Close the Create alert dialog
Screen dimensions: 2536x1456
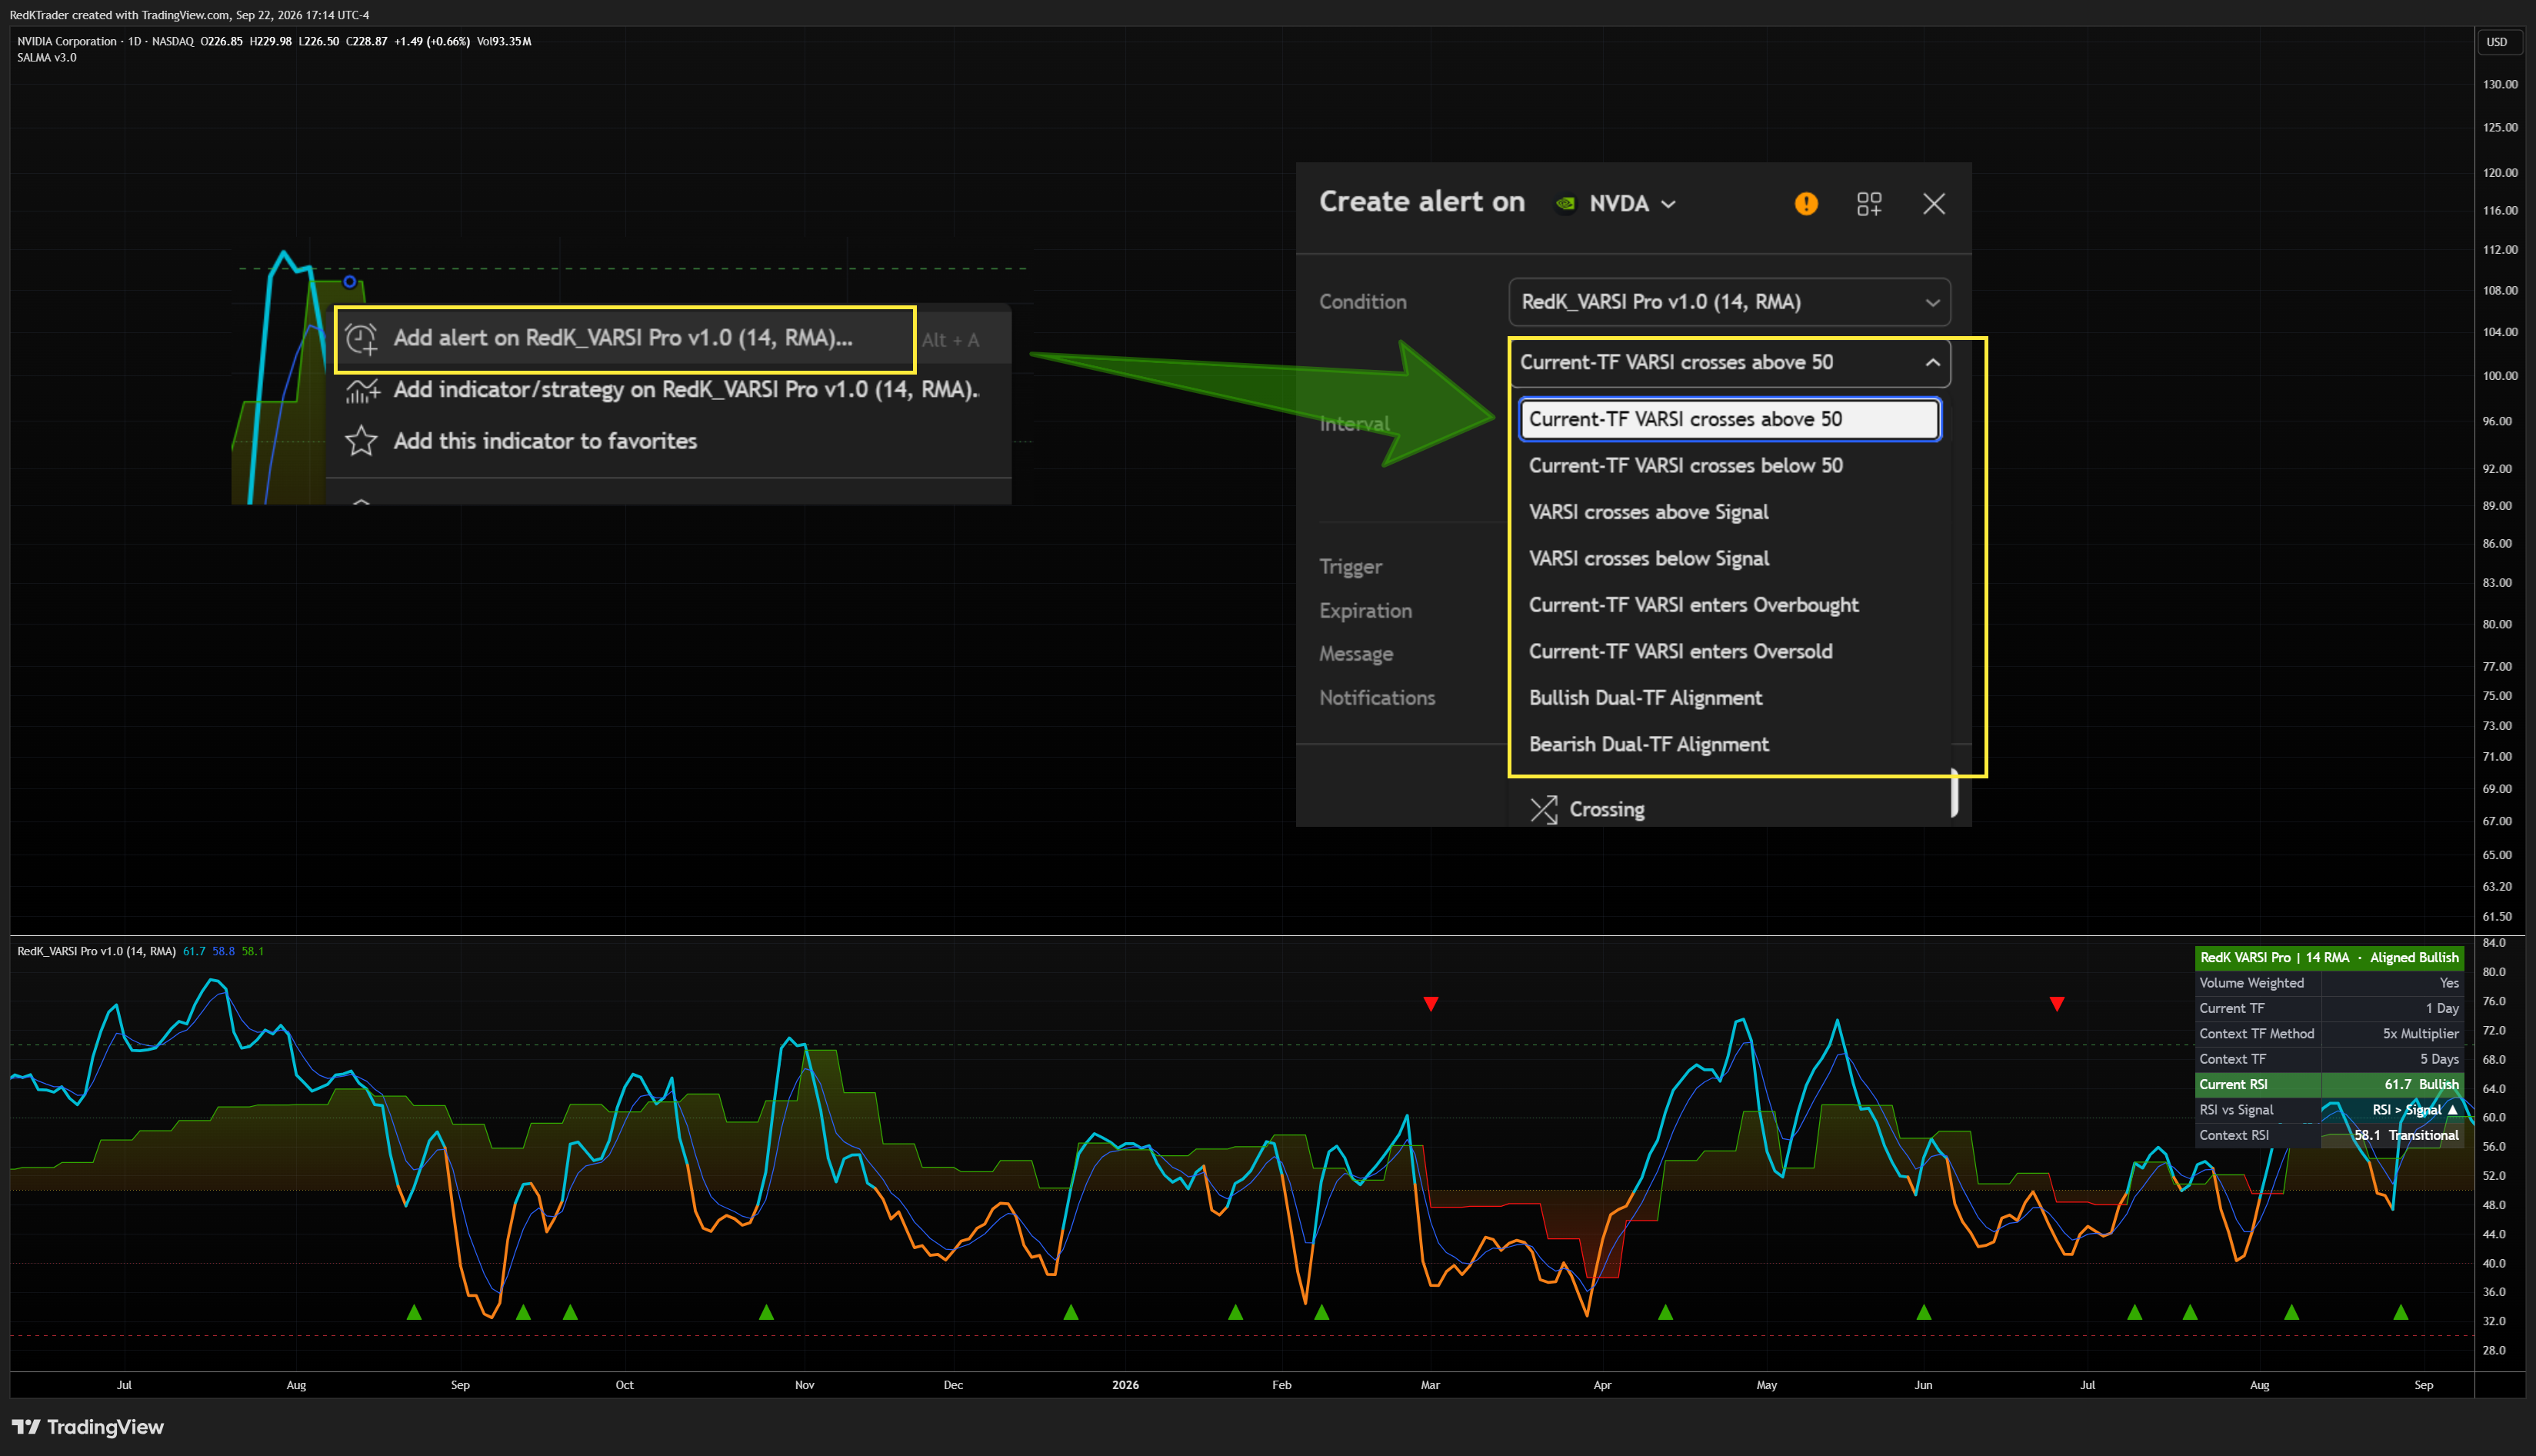pos(1934,204)
